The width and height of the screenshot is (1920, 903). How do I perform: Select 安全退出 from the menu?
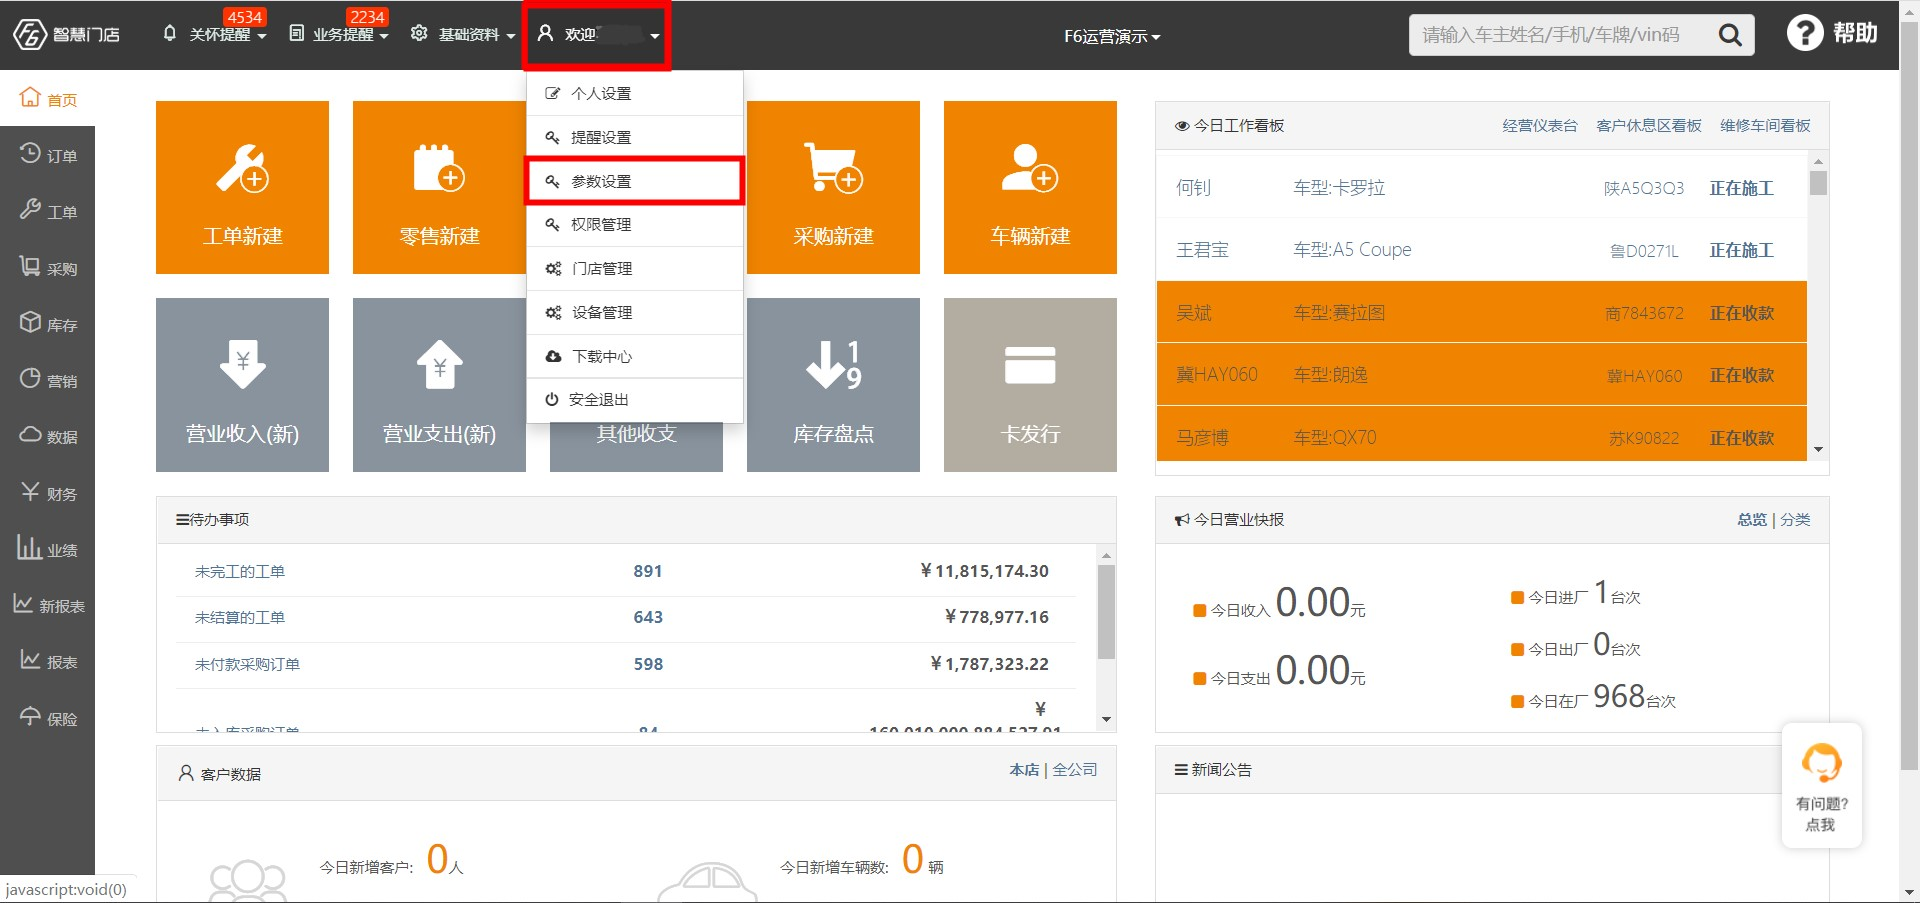[635, 399]
